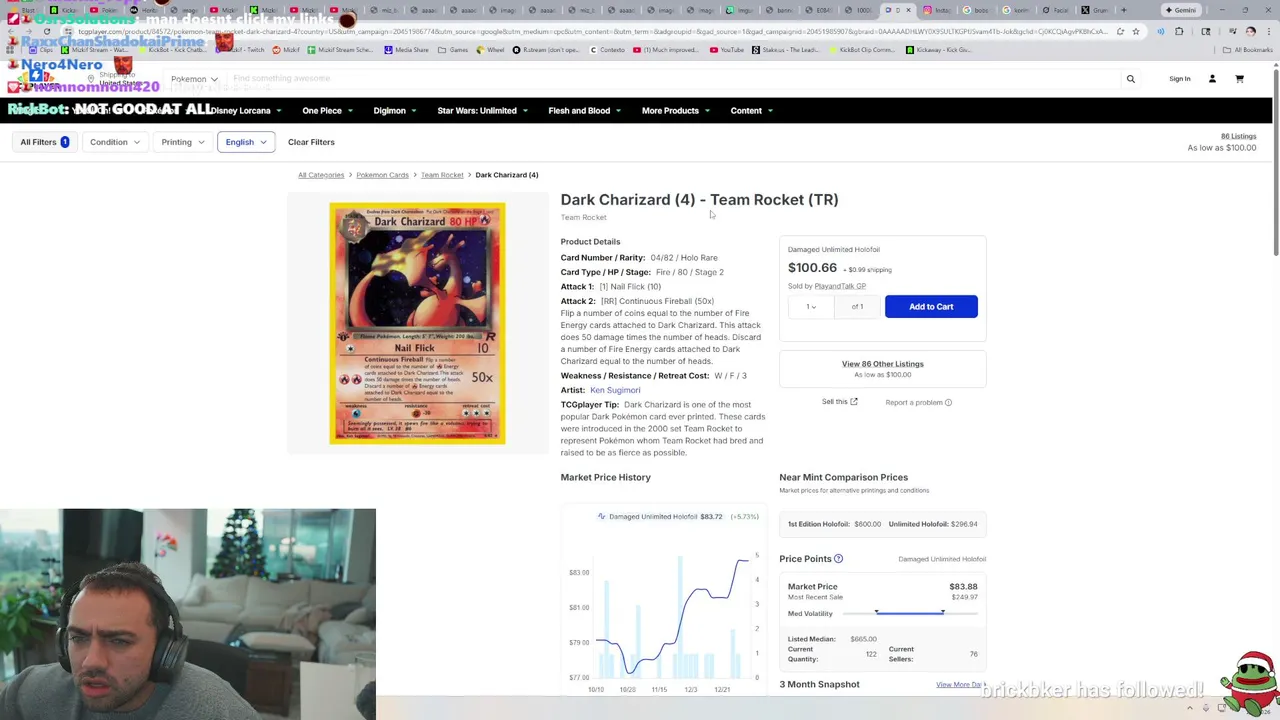Viewport: 1280px width, 720px height.
Task: Open the YouTube bookmark
Action: coord(727,49)
